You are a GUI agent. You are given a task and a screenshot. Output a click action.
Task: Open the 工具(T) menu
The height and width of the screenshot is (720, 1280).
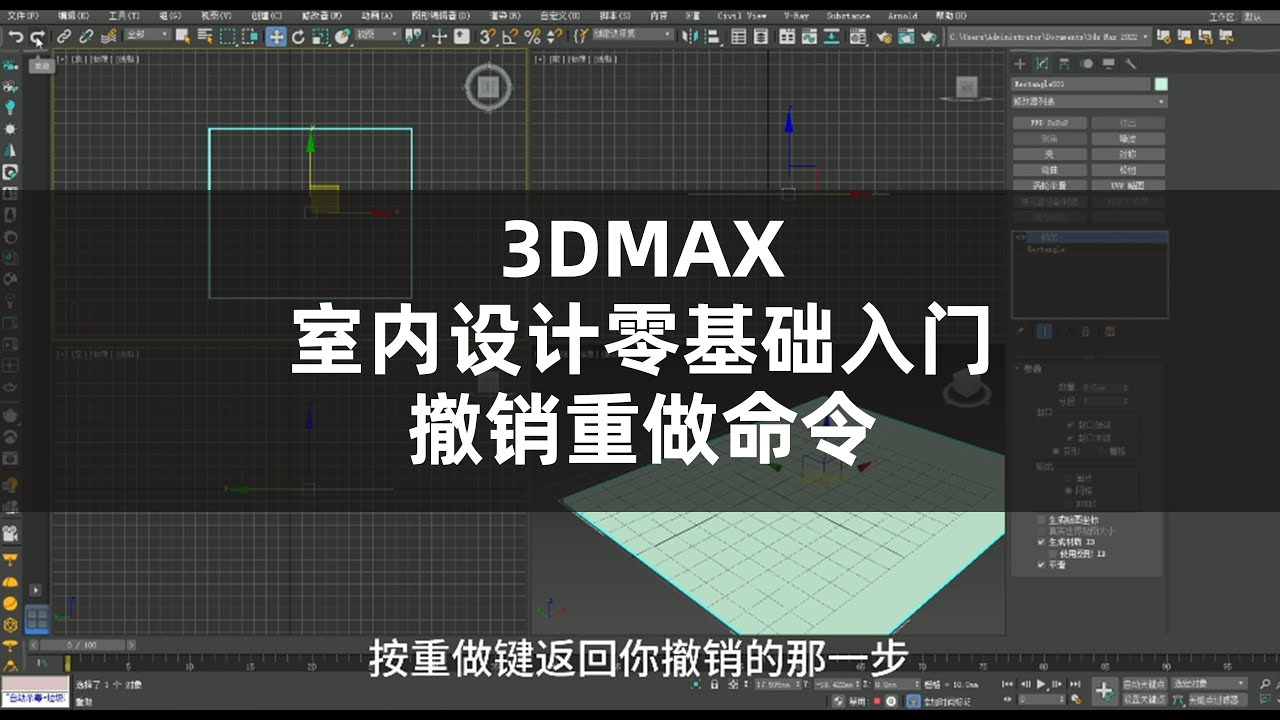click(123, 16)
